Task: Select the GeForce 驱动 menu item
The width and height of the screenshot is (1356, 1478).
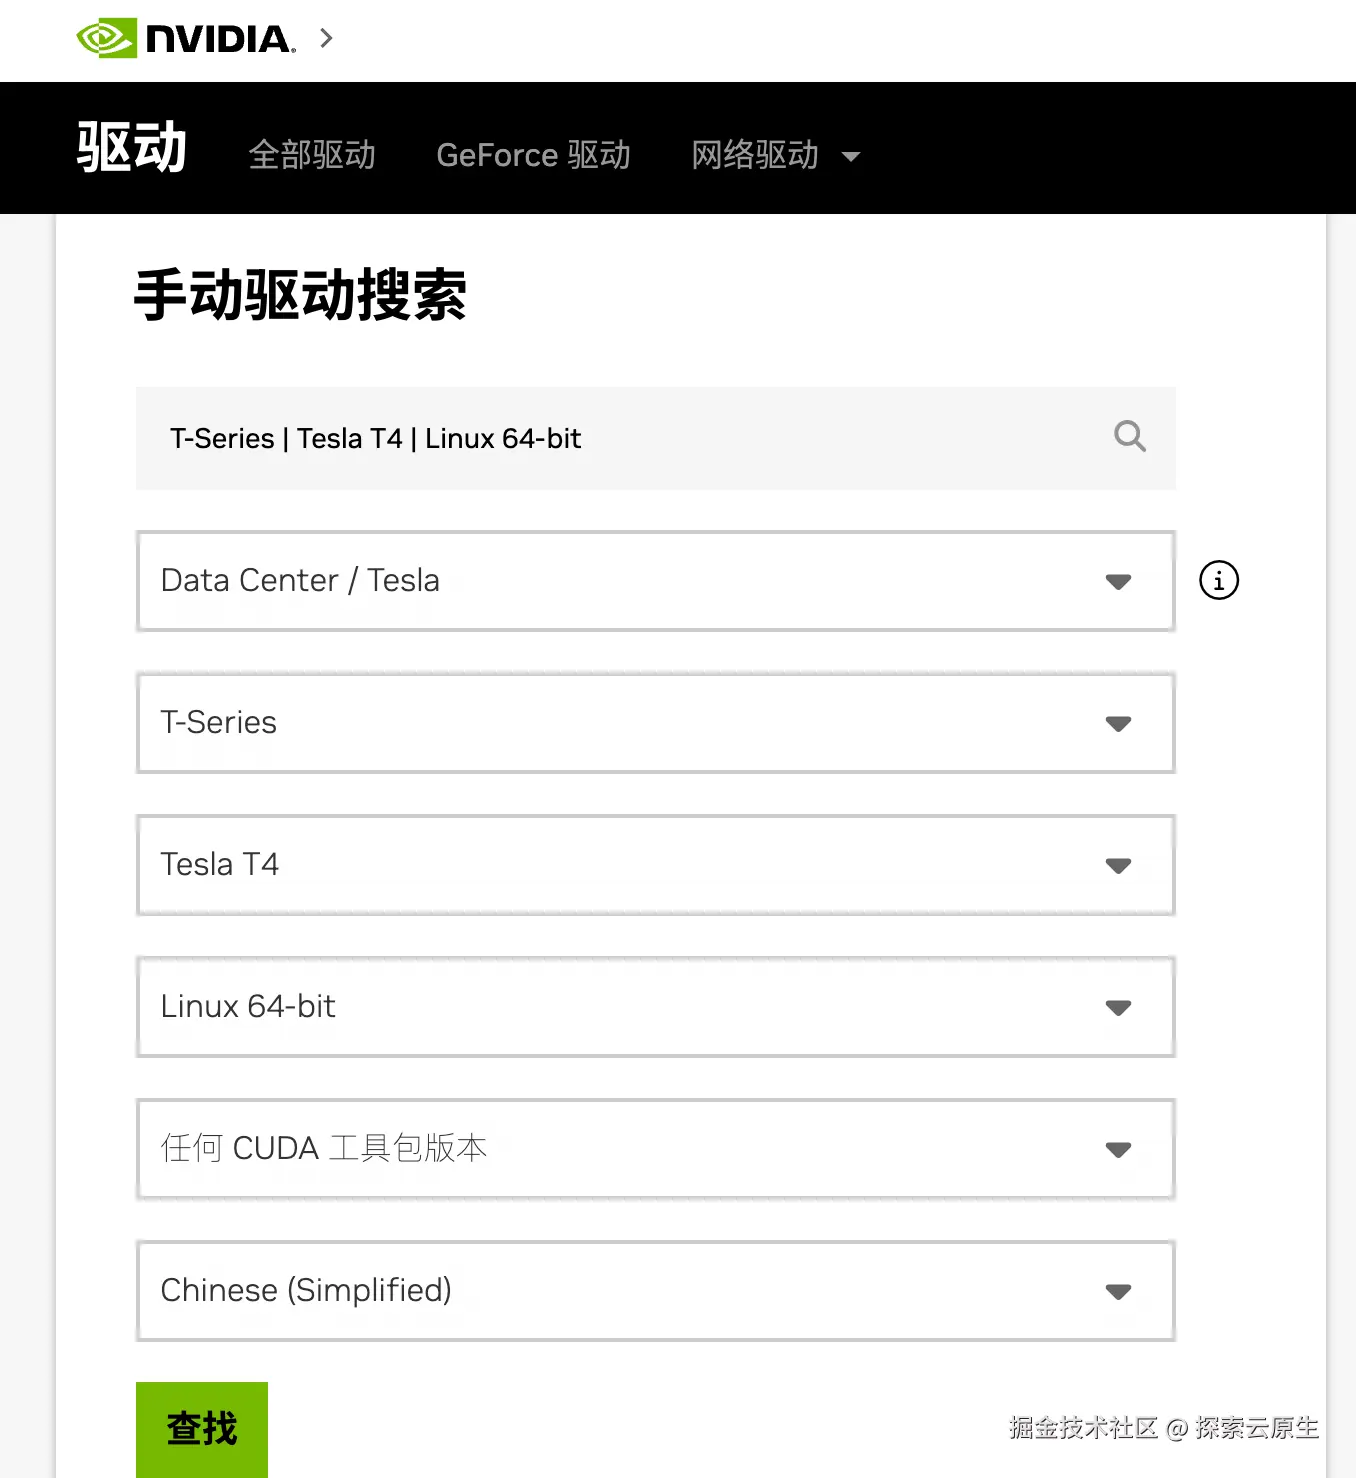Action: point(533,156)
